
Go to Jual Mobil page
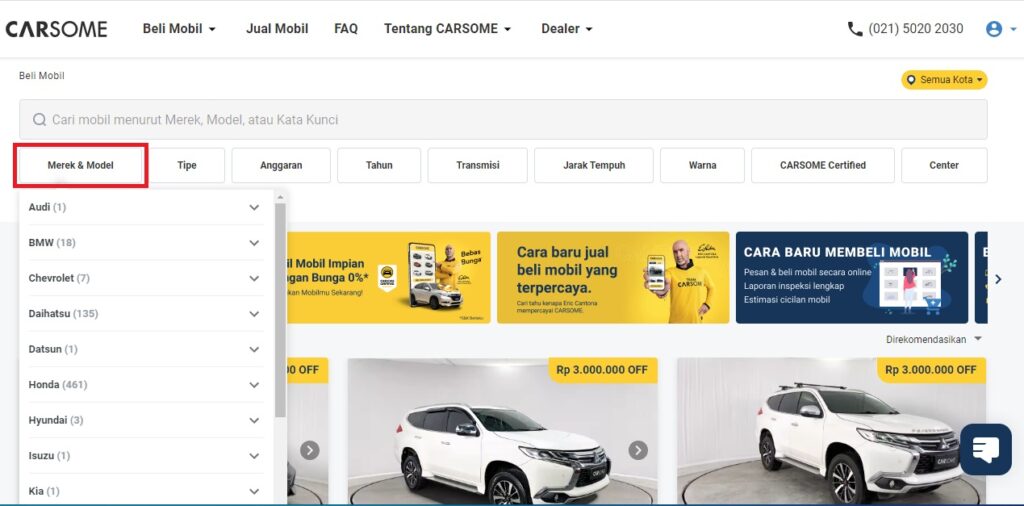click(277, 29)
